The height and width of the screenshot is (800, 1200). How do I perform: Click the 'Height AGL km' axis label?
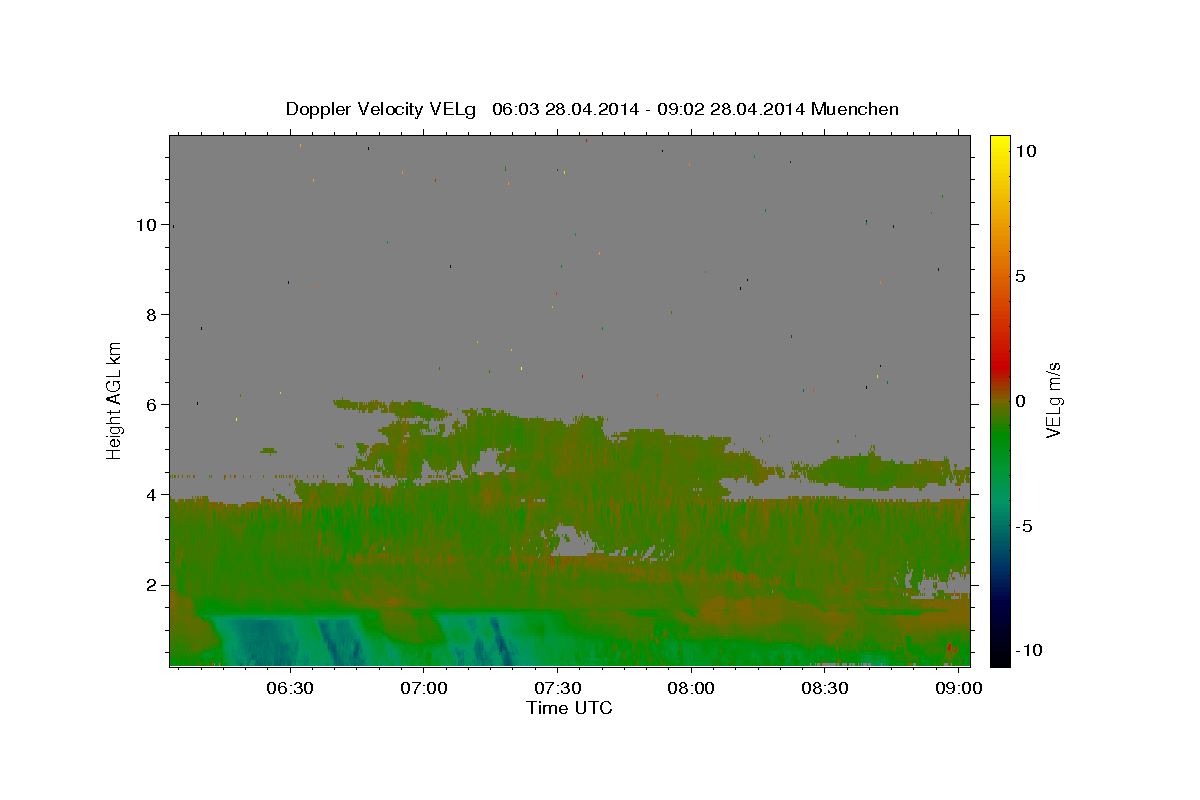114,400
